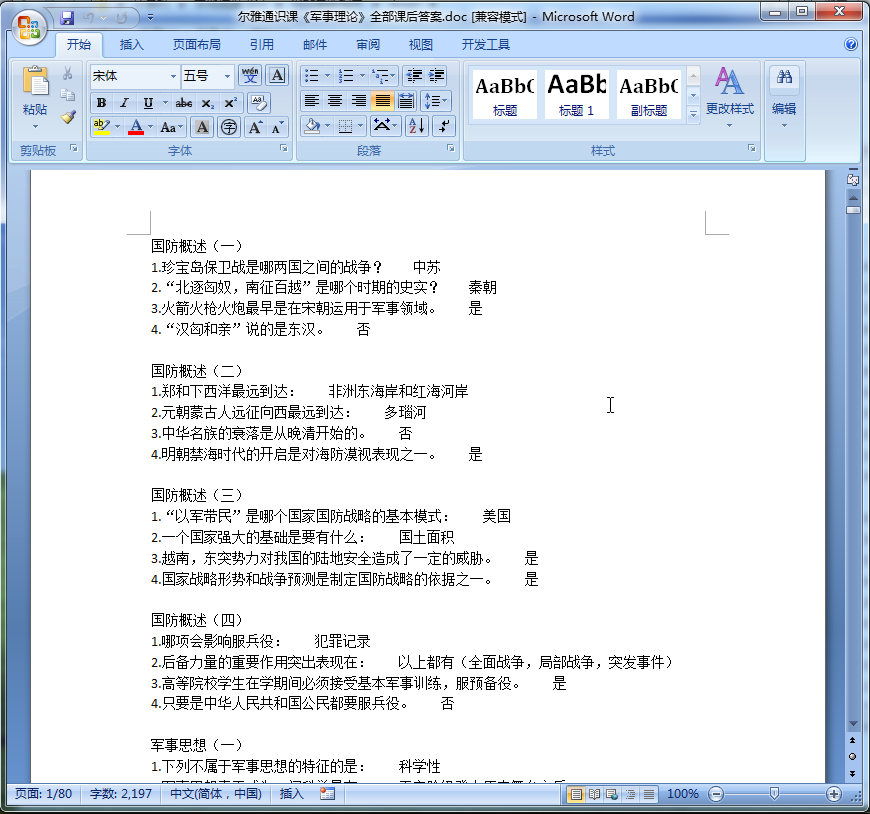Increase paragraph indent

[x=437, y=75]
